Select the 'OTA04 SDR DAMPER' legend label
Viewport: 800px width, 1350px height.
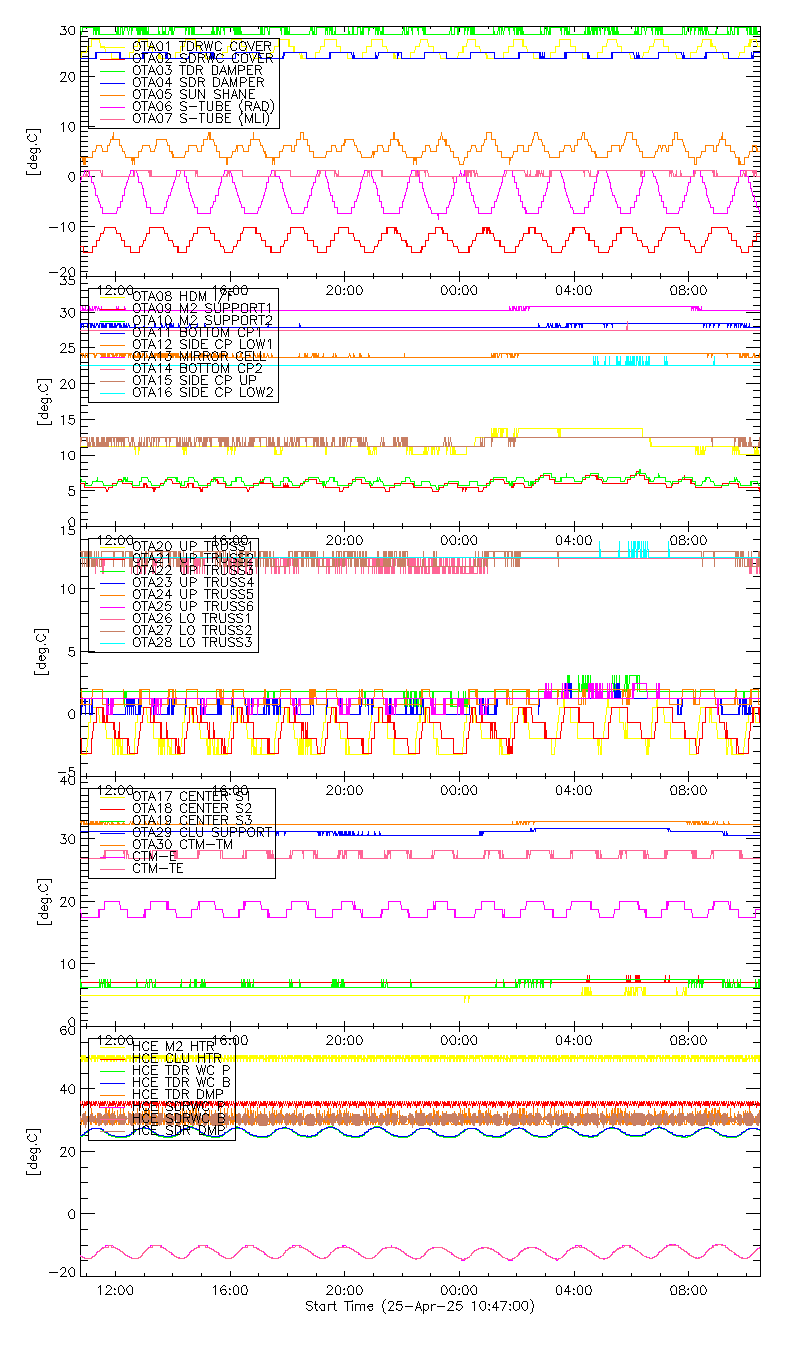(x=198, y=82)
